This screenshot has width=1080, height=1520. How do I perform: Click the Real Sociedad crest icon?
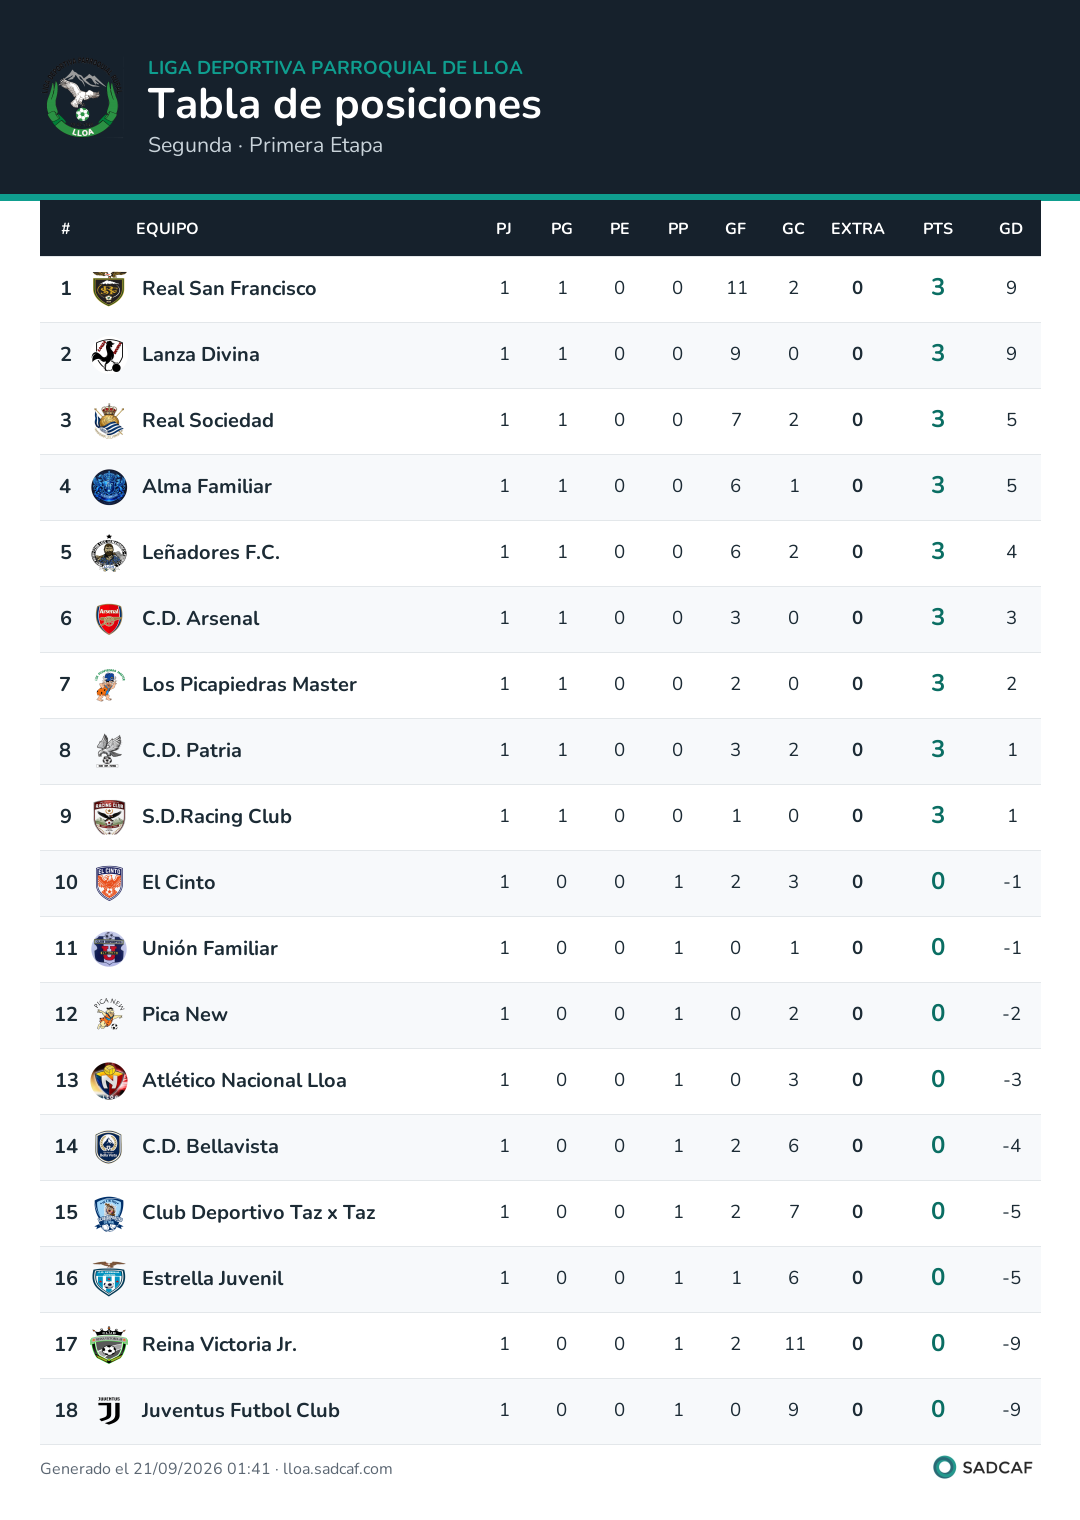(x=109, y=420)
